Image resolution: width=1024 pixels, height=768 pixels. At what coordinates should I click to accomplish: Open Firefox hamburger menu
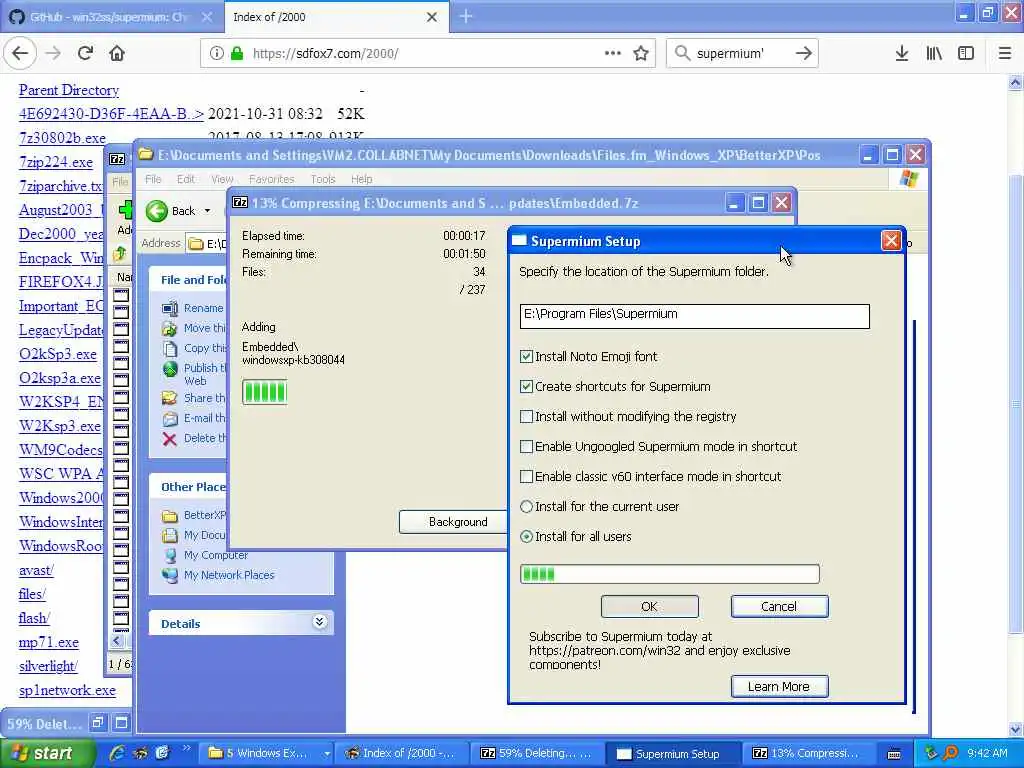click(x=1005, y=54)
